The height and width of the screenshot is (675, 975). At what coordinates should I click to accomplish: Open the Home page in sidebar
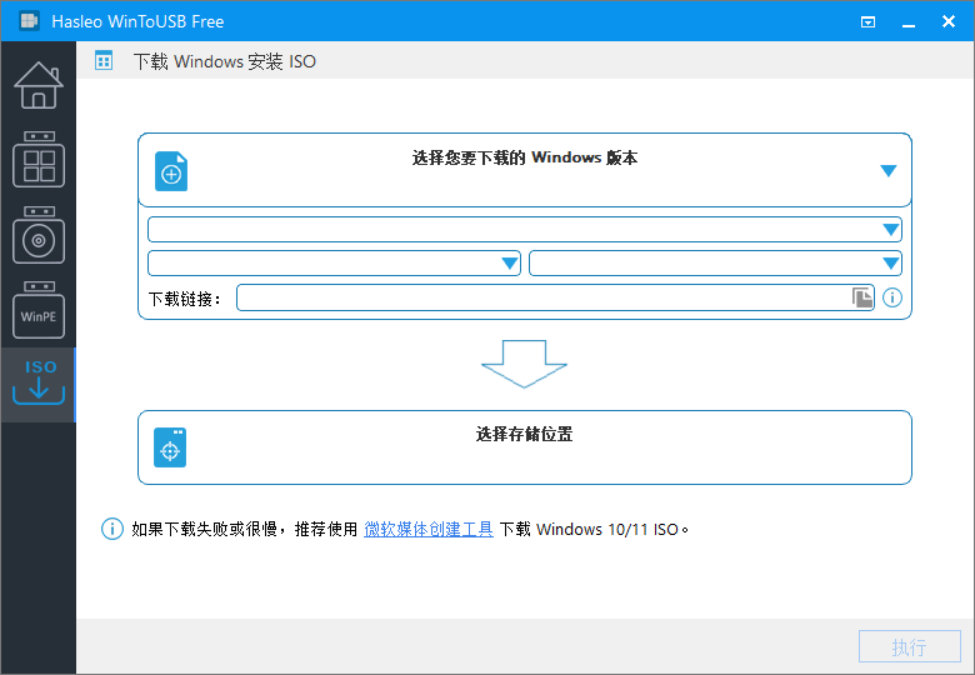click(x=39, y=86)
